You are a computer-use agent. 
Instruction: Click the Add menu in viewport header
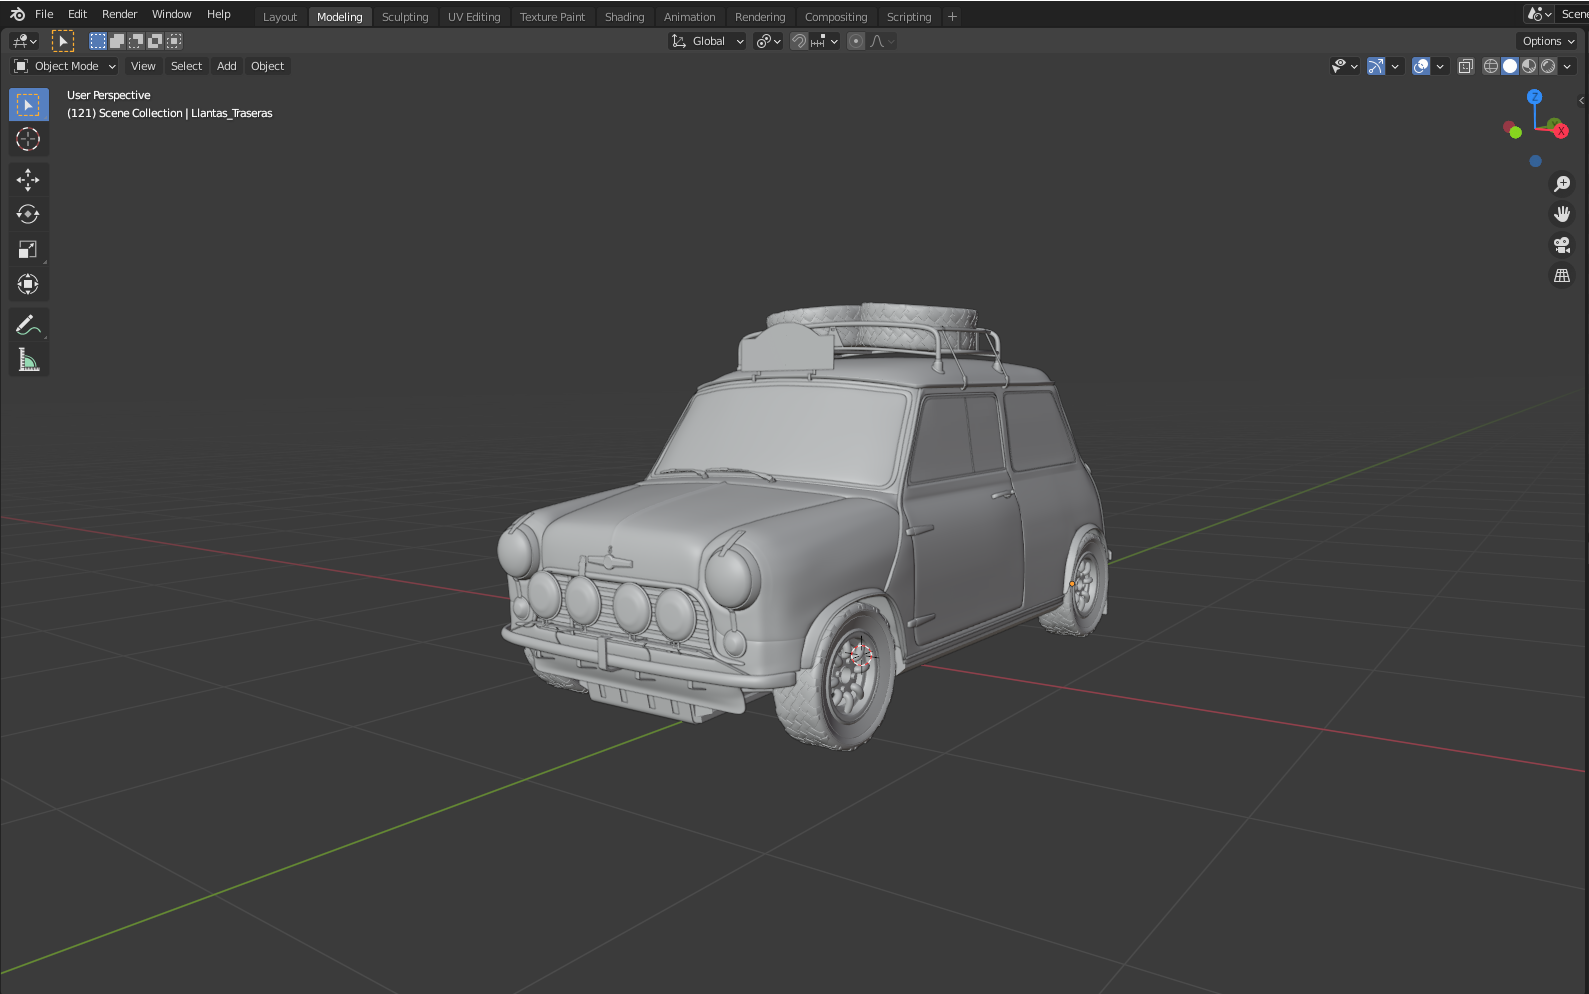[227, 66]
